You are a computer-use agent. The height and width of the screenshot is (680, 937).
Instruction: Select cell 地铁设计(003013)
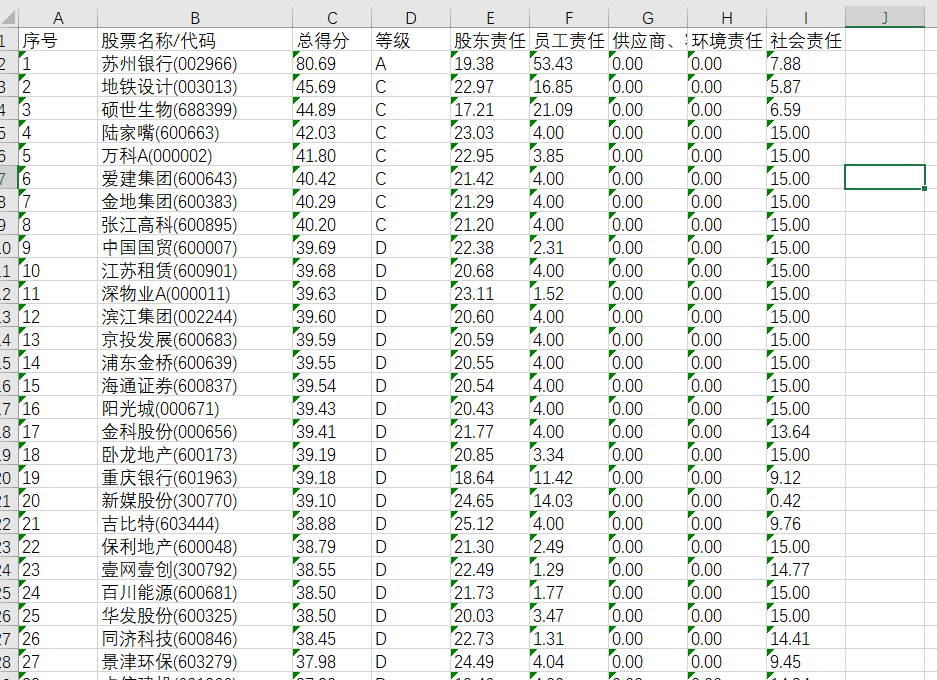195,86
